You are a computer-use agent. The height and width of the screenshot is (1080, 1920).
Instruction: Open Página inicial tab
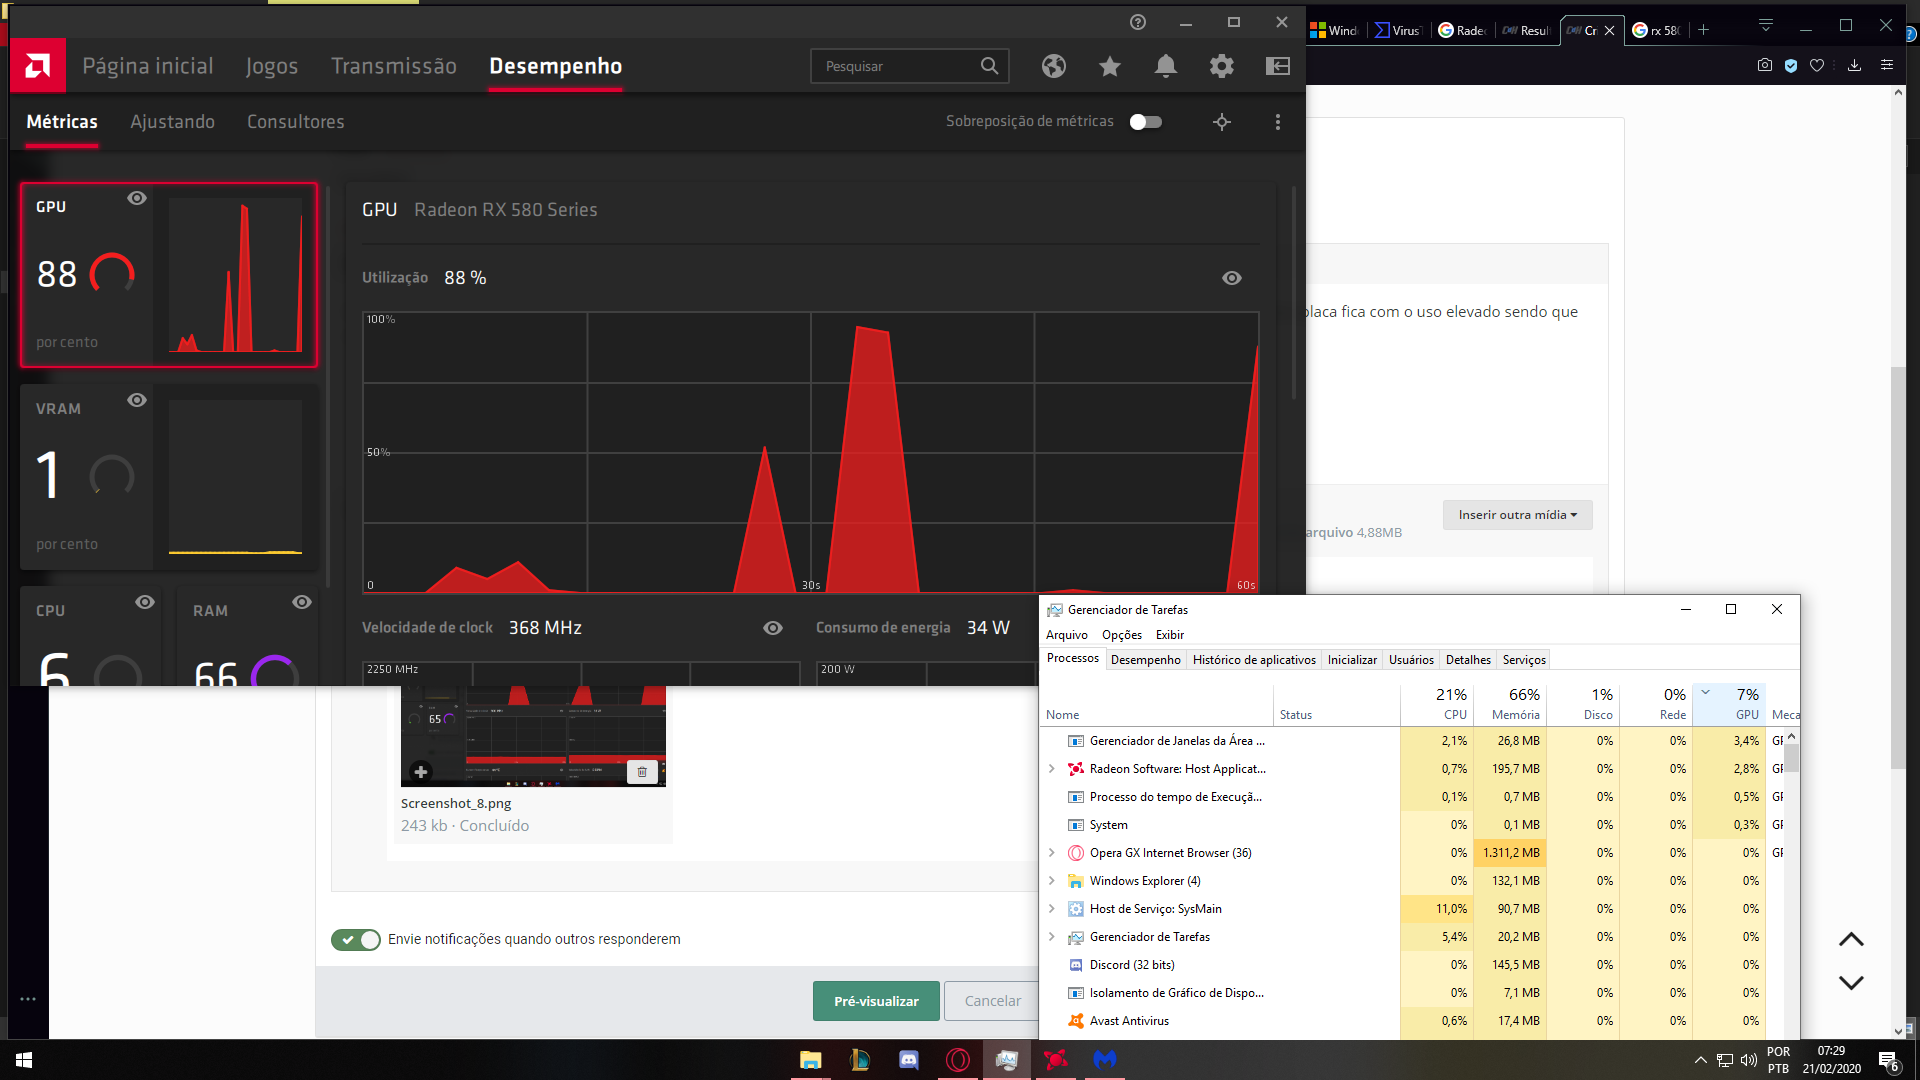click(148, 66)
